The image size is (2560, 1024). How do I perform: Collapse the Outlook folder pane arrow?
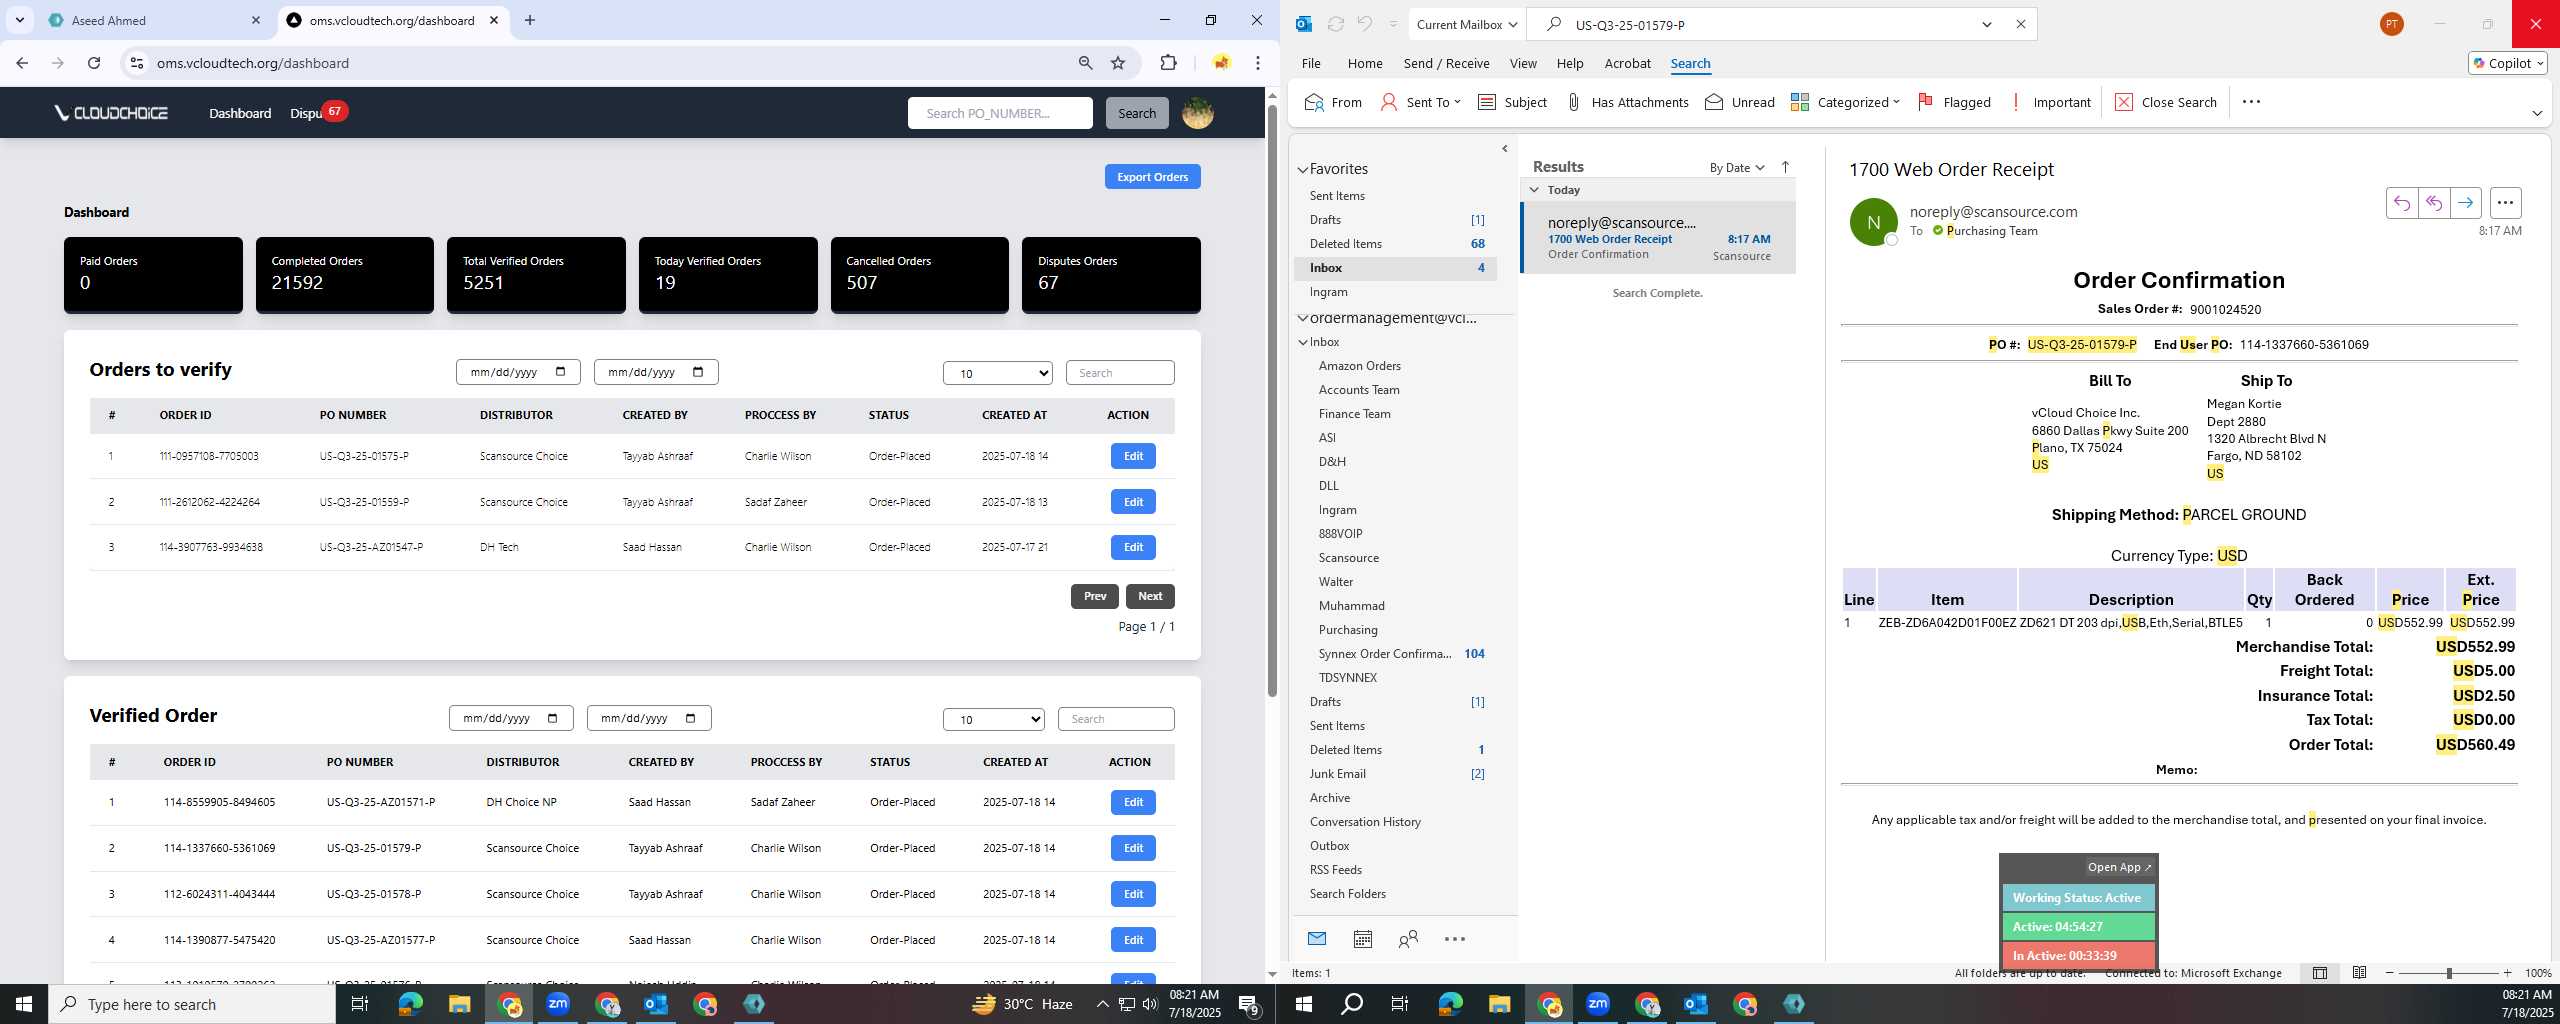pos(1504,149)
